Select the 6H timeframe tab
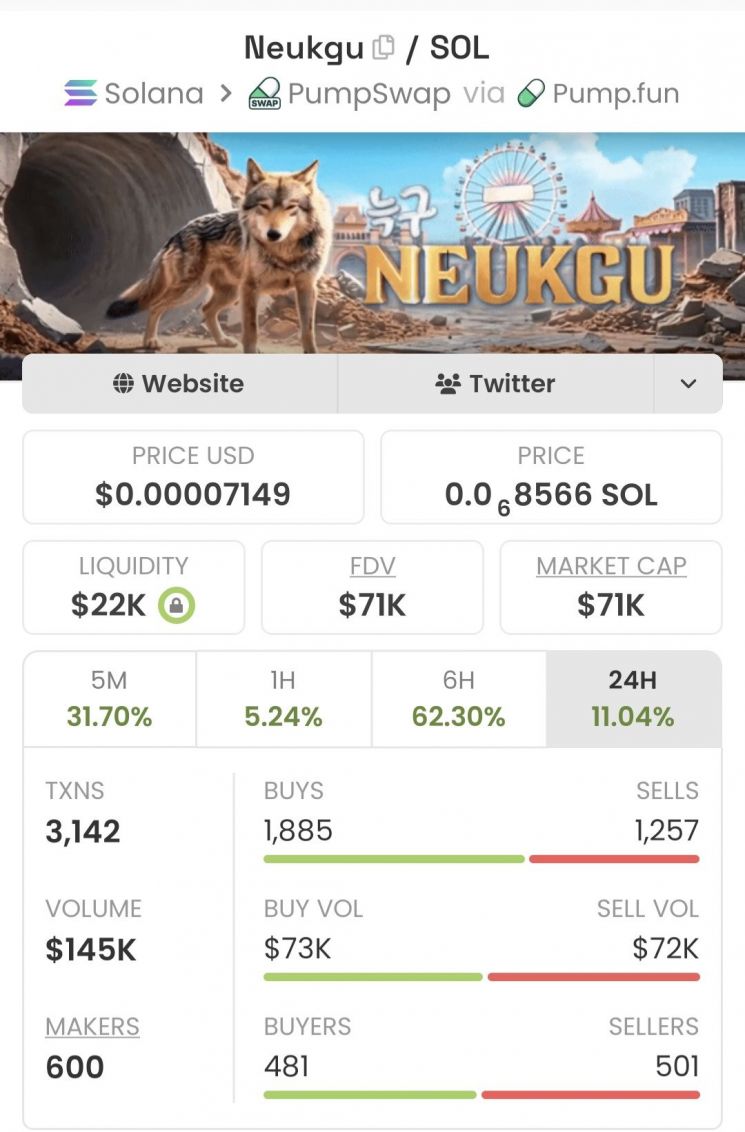The width and height of the screenshot is (745, 1132). click(x=459, y=699)
